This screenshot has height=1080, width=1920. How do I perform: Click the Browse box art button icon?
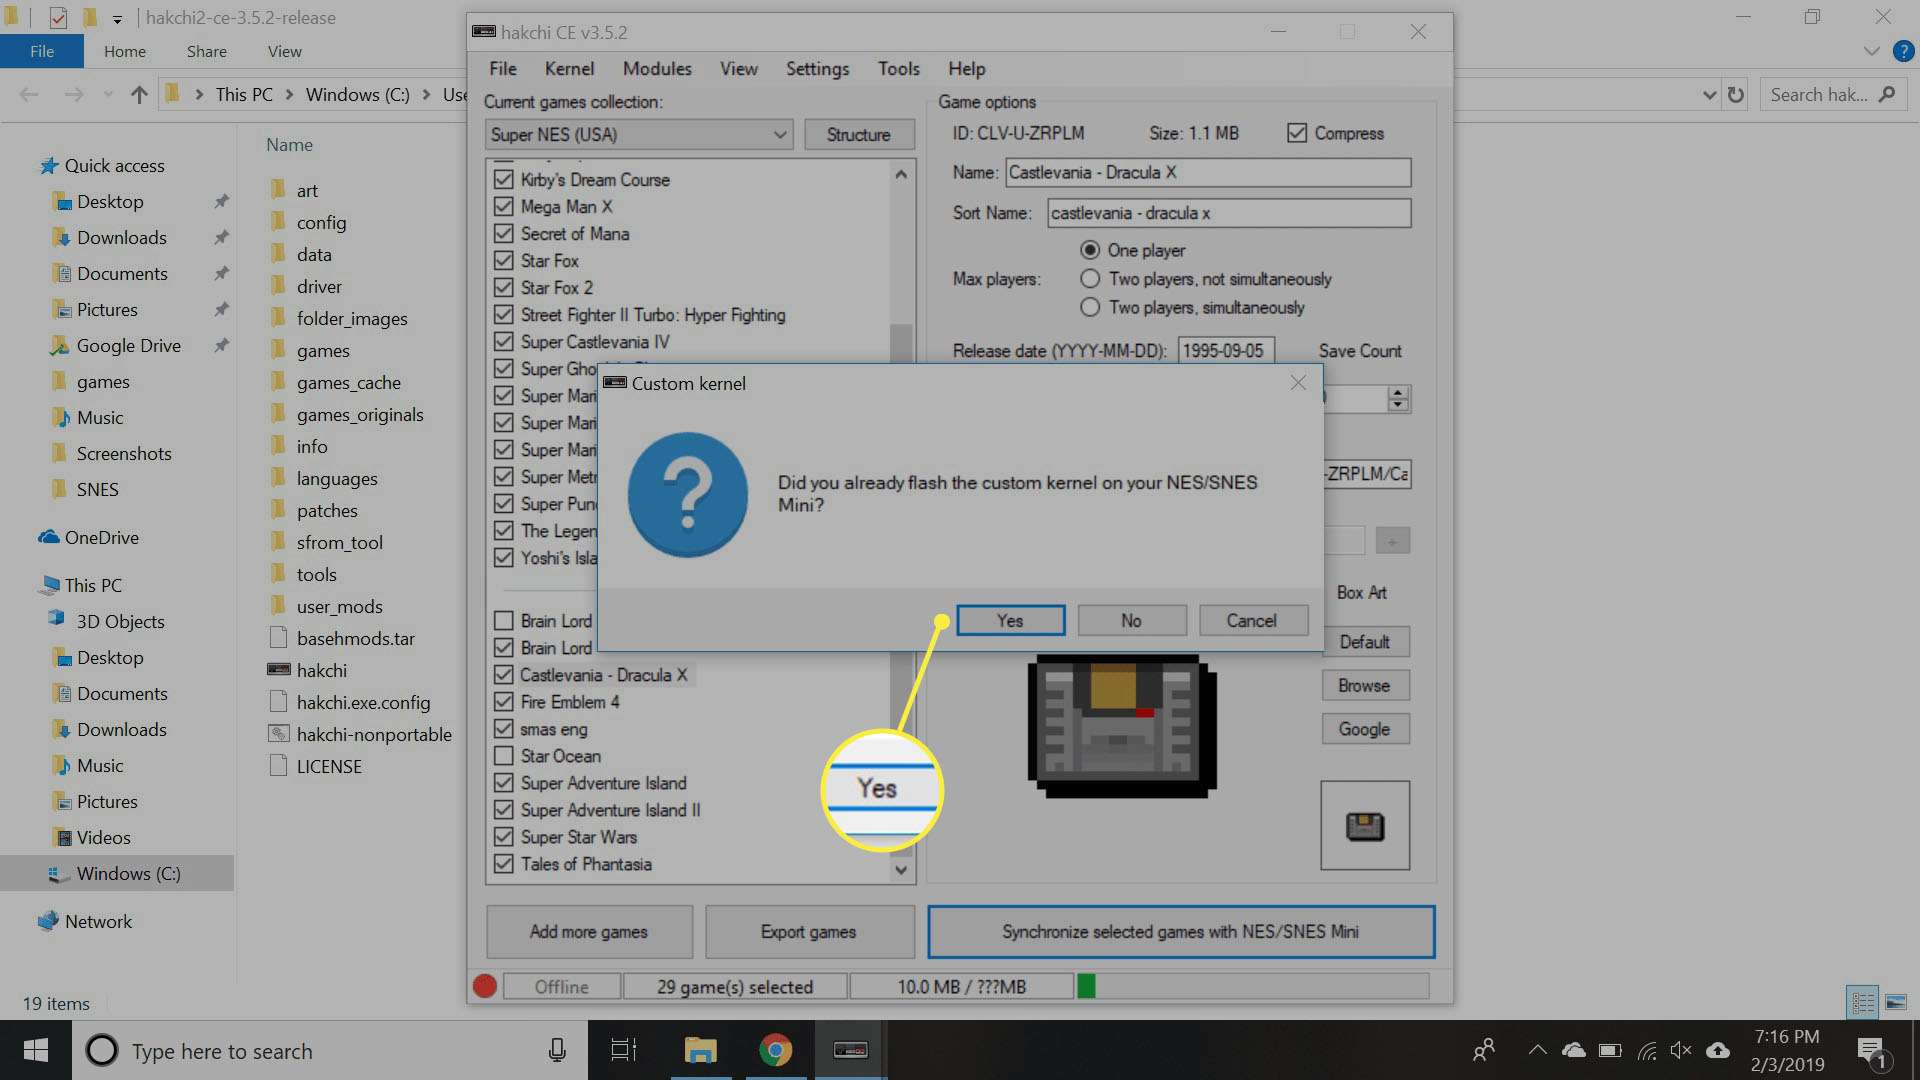tap(1365, 684)
